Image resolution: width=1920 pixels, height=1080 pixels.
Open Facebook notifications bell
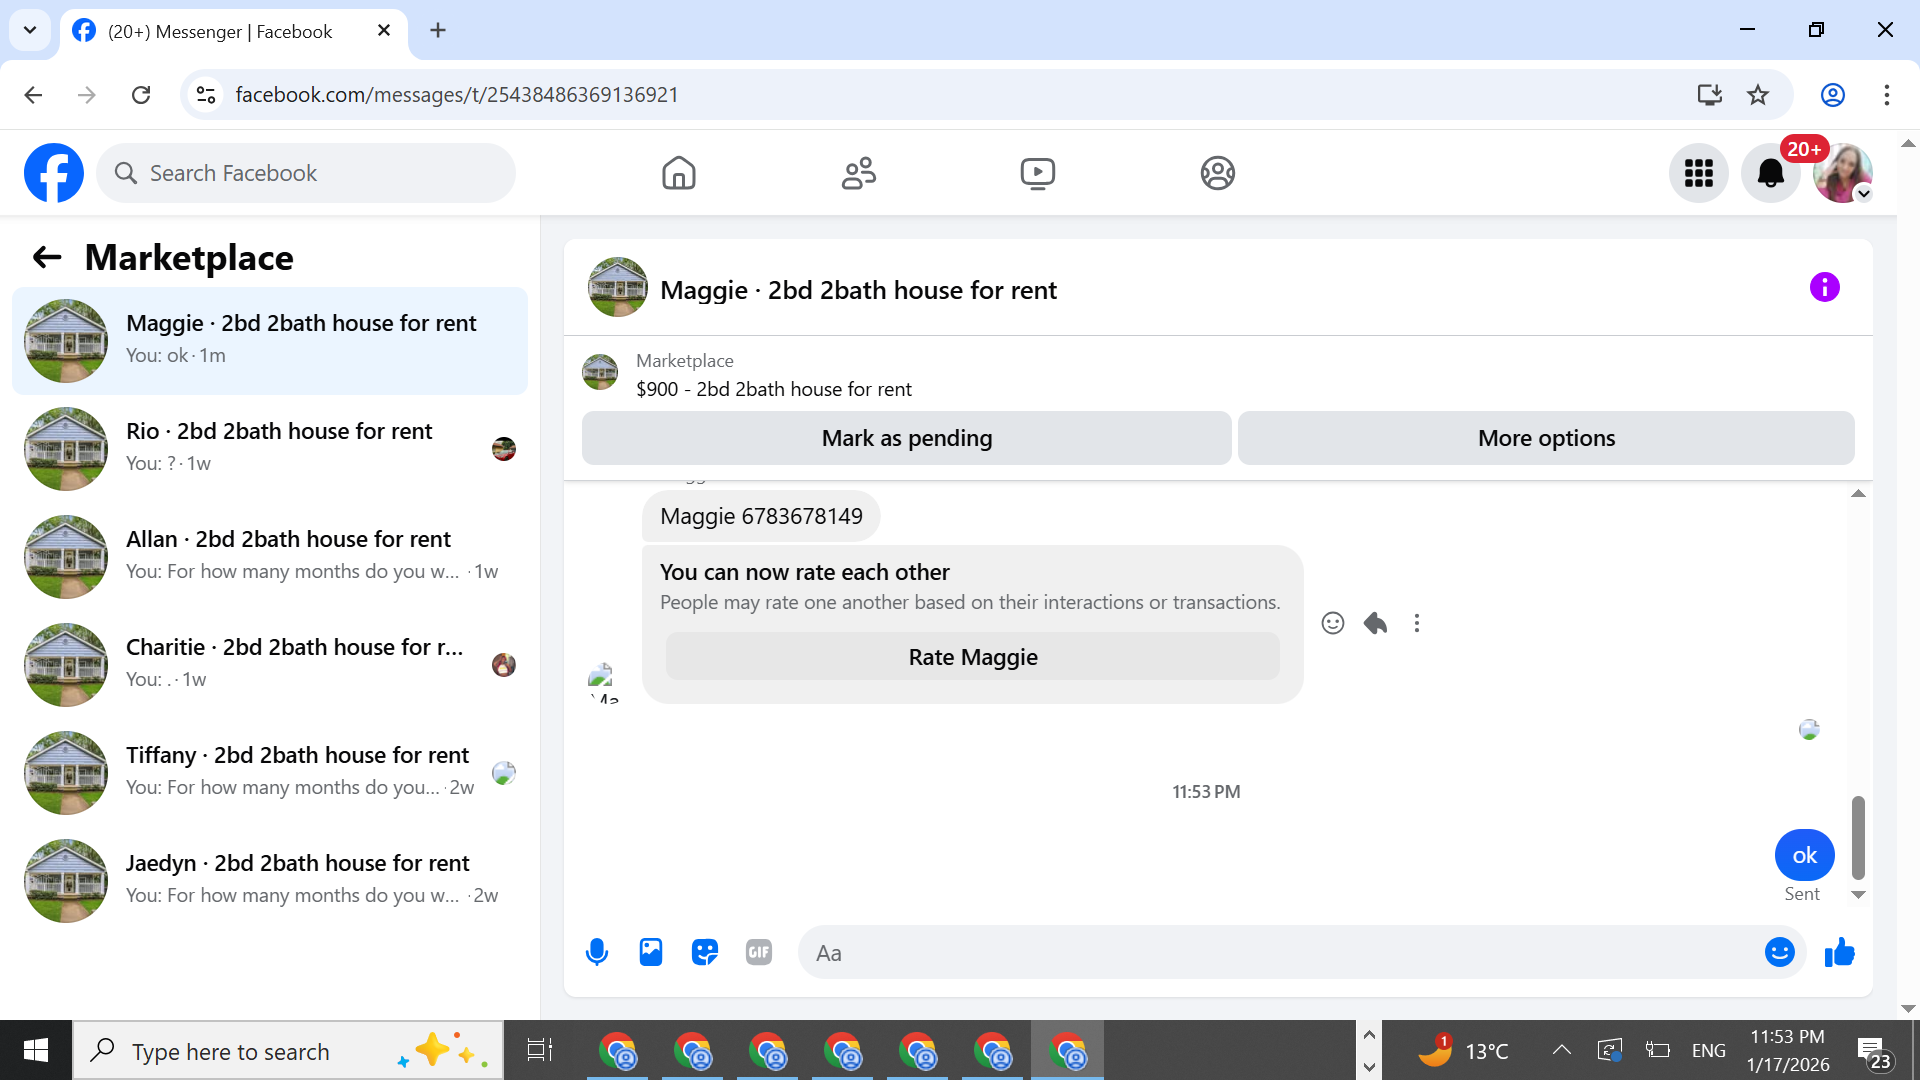point(1770,174)
